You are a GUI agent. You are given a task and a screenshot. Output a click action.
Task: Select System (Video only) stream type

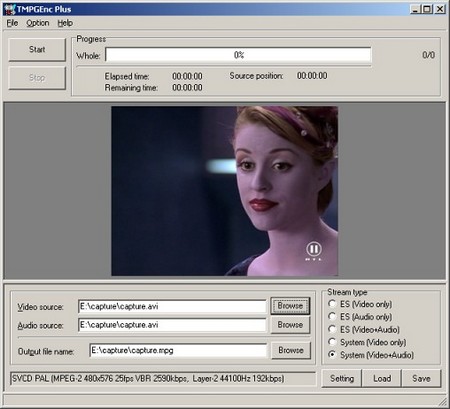pos(332,342)
